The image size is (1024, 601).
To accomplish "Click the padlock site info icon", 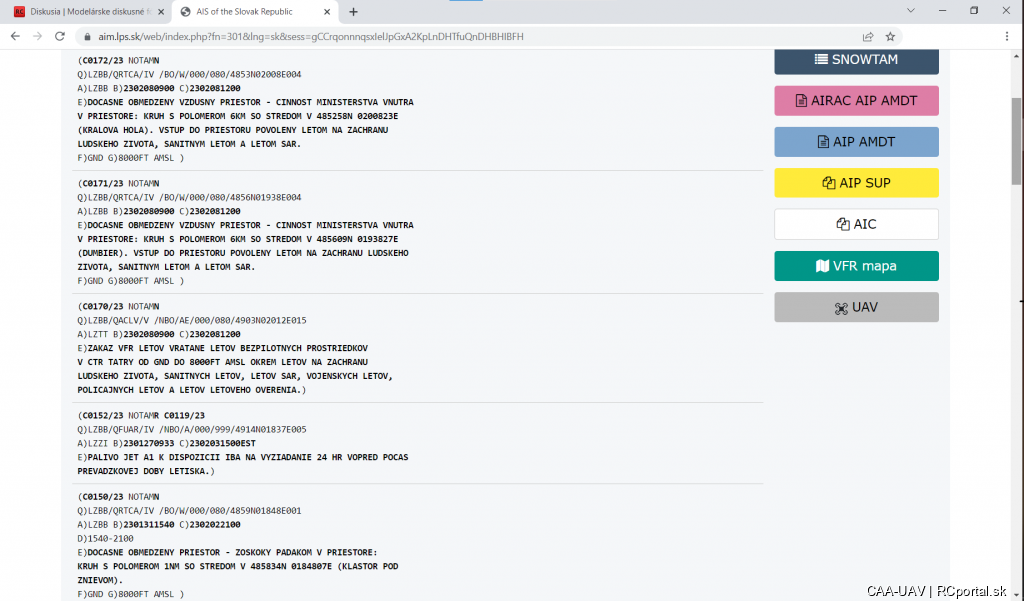I will tap(87, 37).
